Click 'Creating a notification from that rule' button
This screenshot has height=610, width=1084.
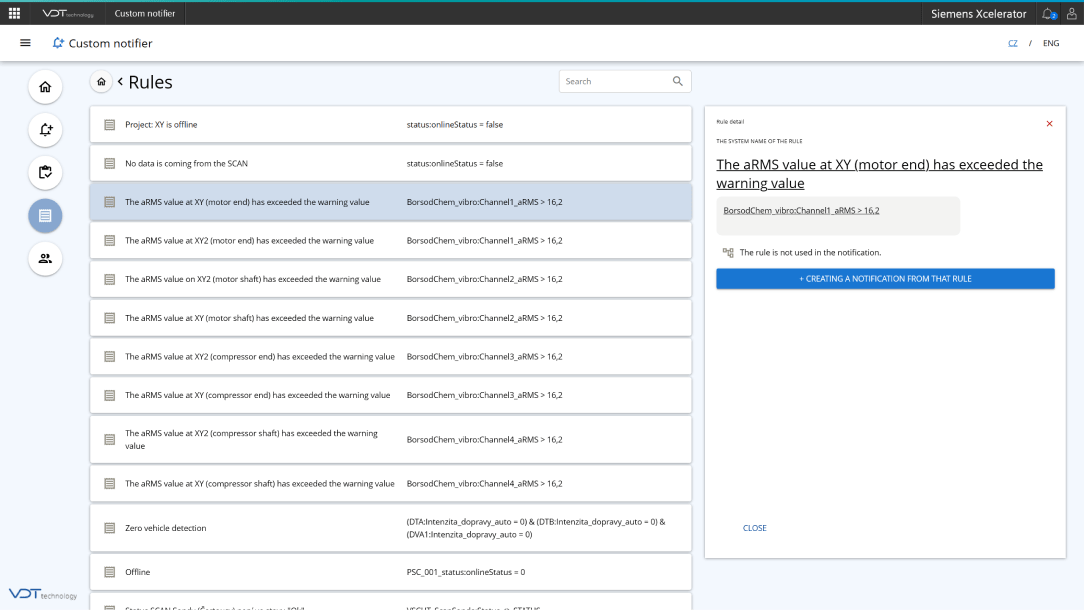click(x=886, y=279)
